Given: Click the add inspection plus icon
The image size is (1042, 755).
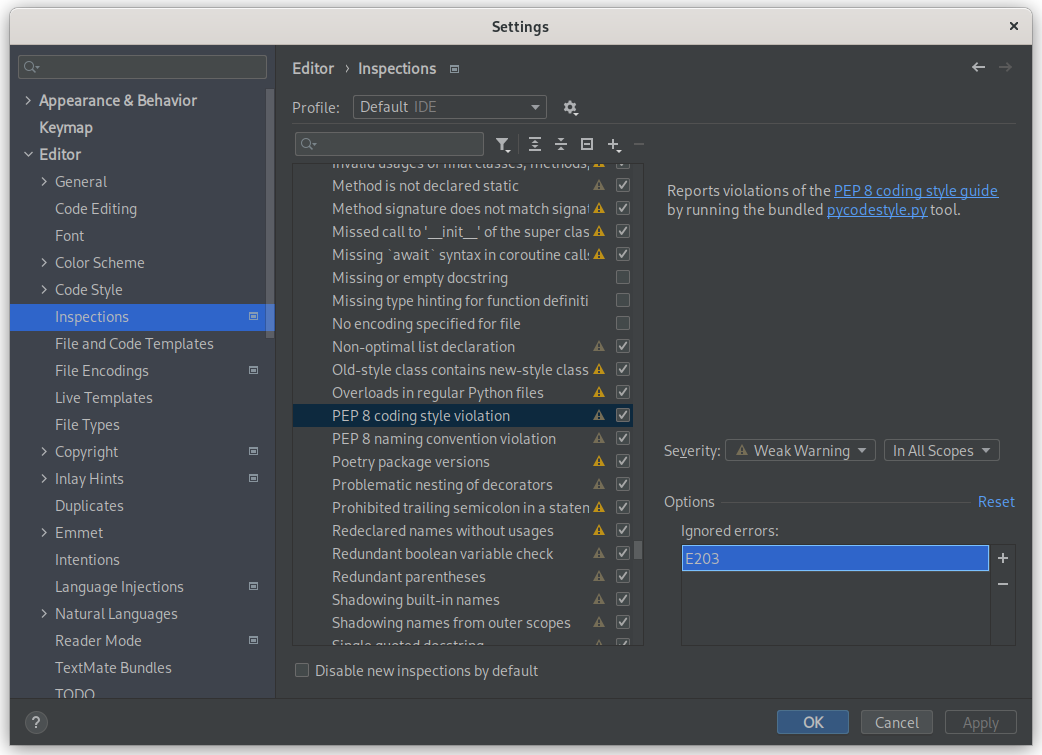Looking at the screenshot, I should pos(614,144).
